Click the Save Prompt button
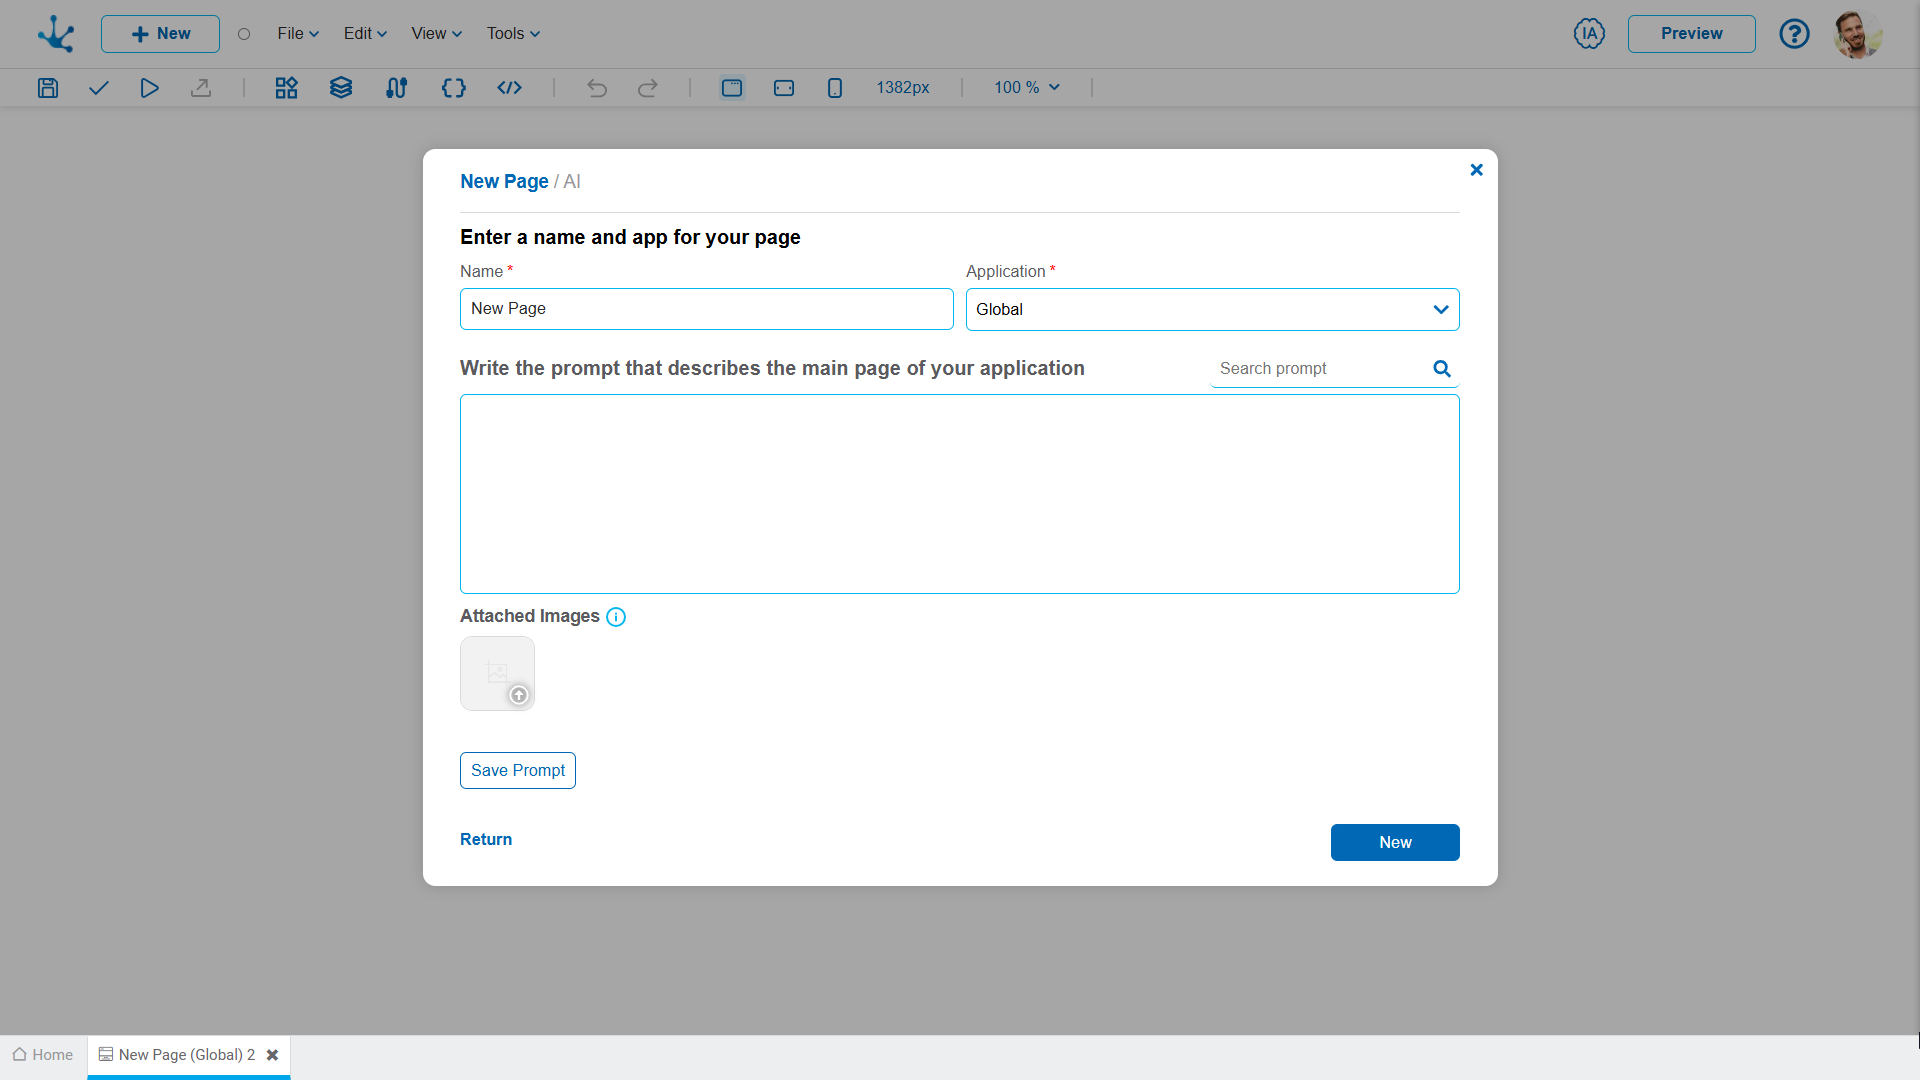The image size is (1920, 1080). coord(517,770)
